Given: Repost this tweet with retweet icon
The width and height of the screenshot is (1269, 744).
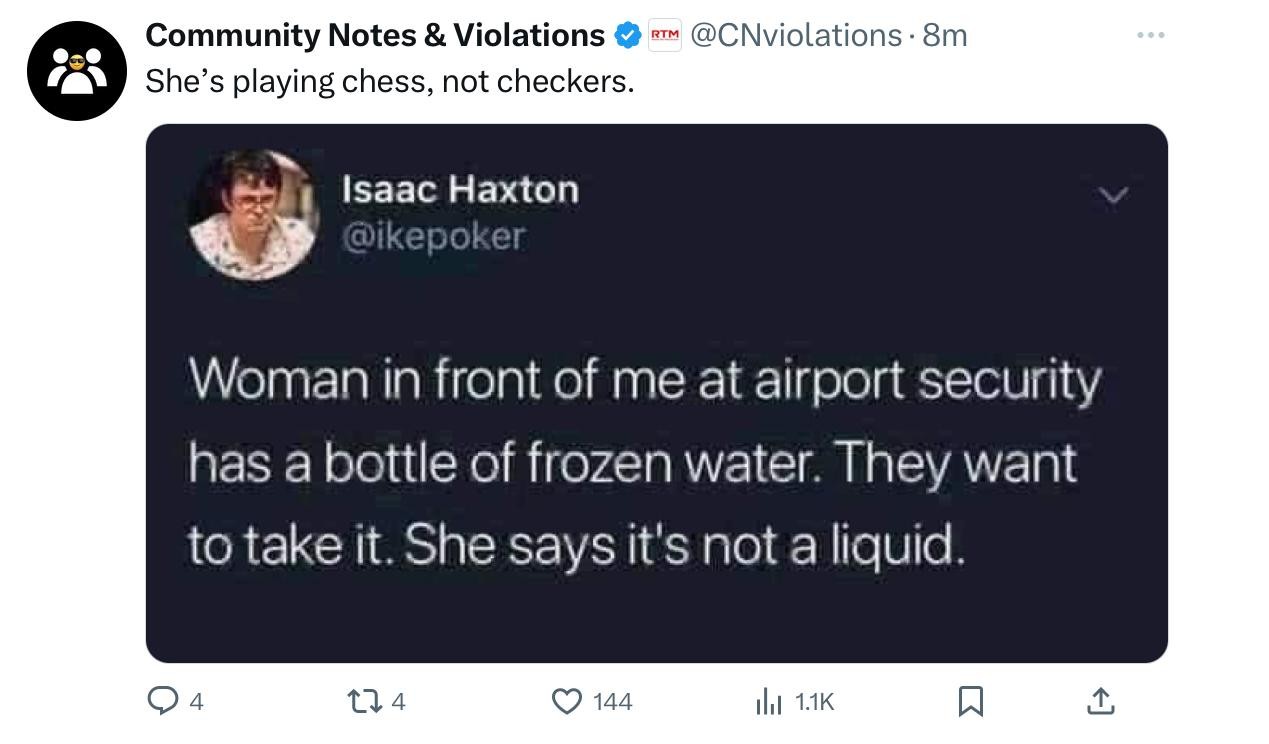Looking at the screenshot, I should tap(366, 702).
